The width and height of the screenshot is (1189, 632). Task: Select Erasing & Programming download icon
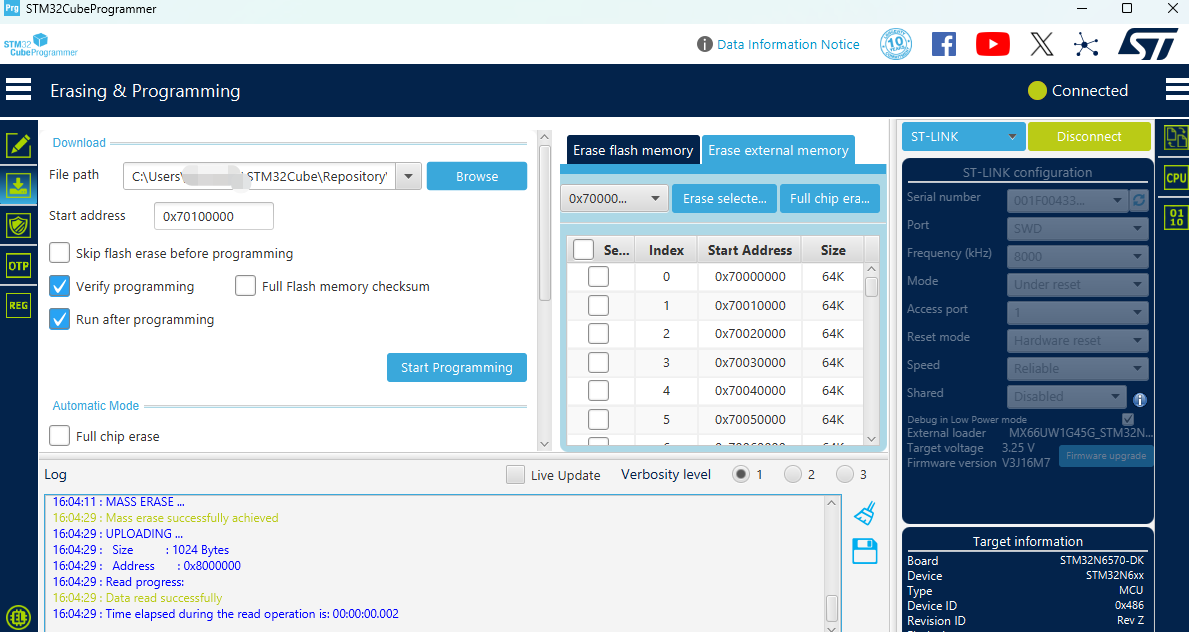coord(18,185)
